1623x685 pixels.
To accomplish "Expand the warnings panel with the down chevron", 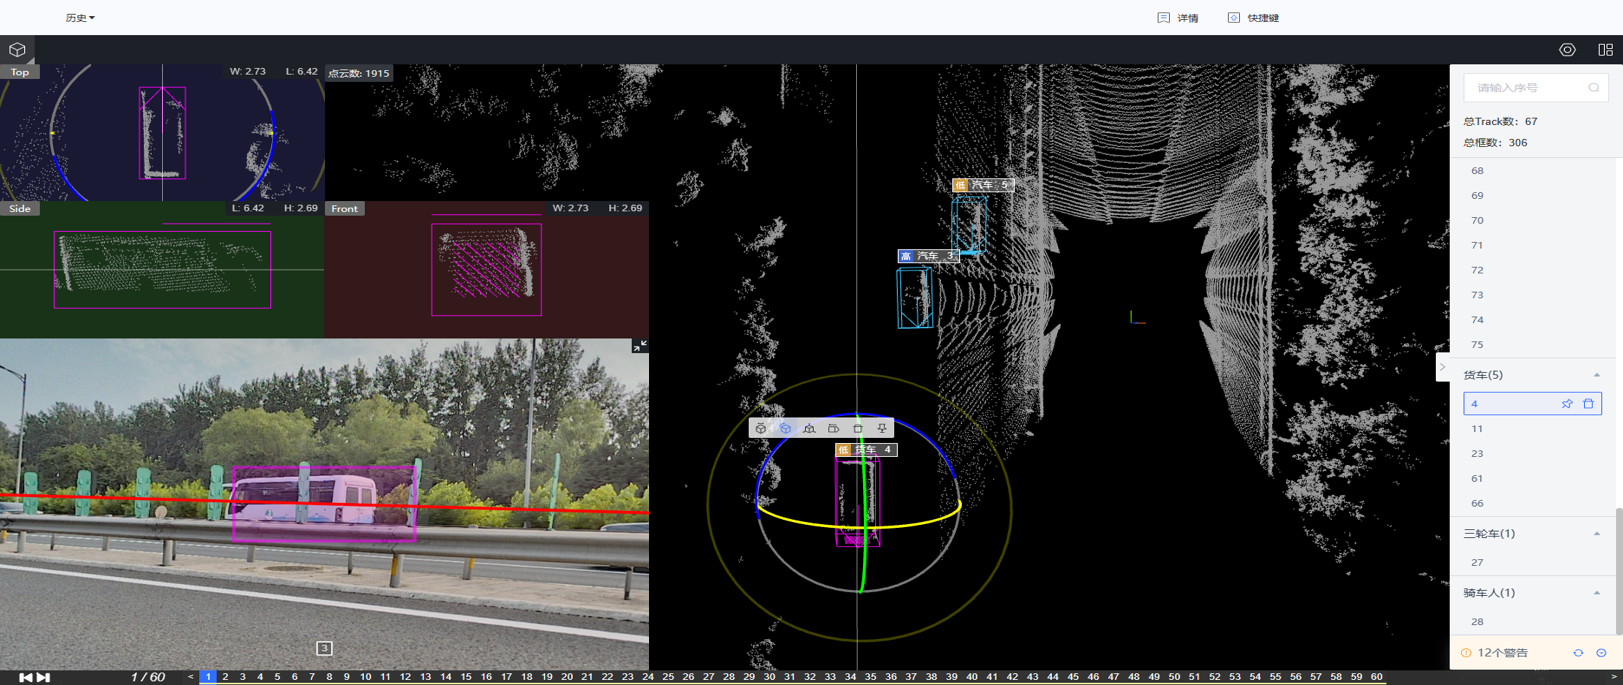I will (1601, 653).
